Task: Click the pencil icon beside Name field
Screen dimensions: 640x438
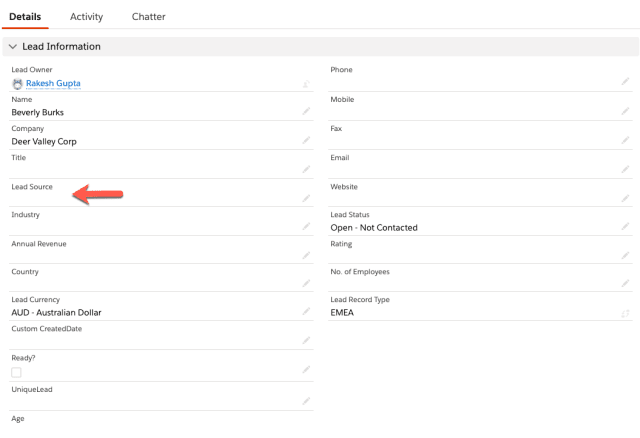Action: [x=306, y=111]
